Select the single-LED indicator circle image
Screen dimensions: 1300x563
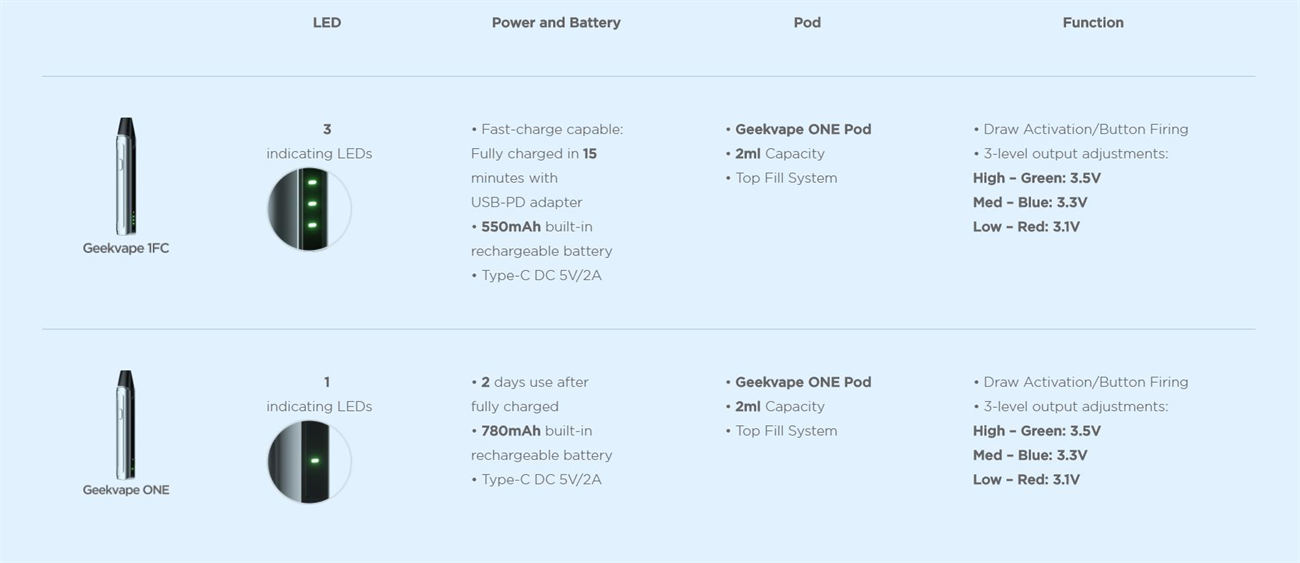[310, 461]
